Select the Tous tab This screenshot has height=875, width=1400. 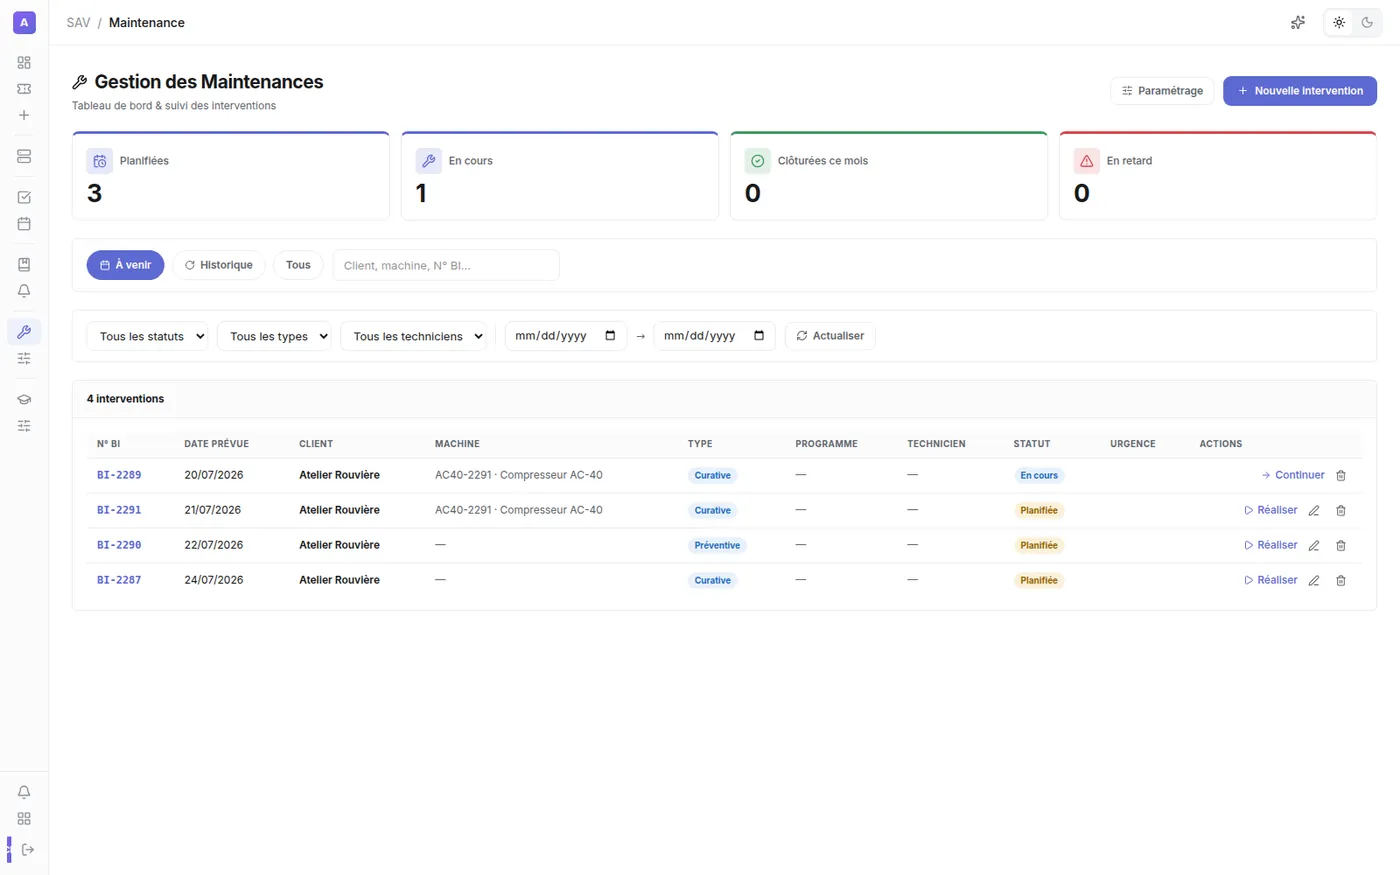[298, 265]
